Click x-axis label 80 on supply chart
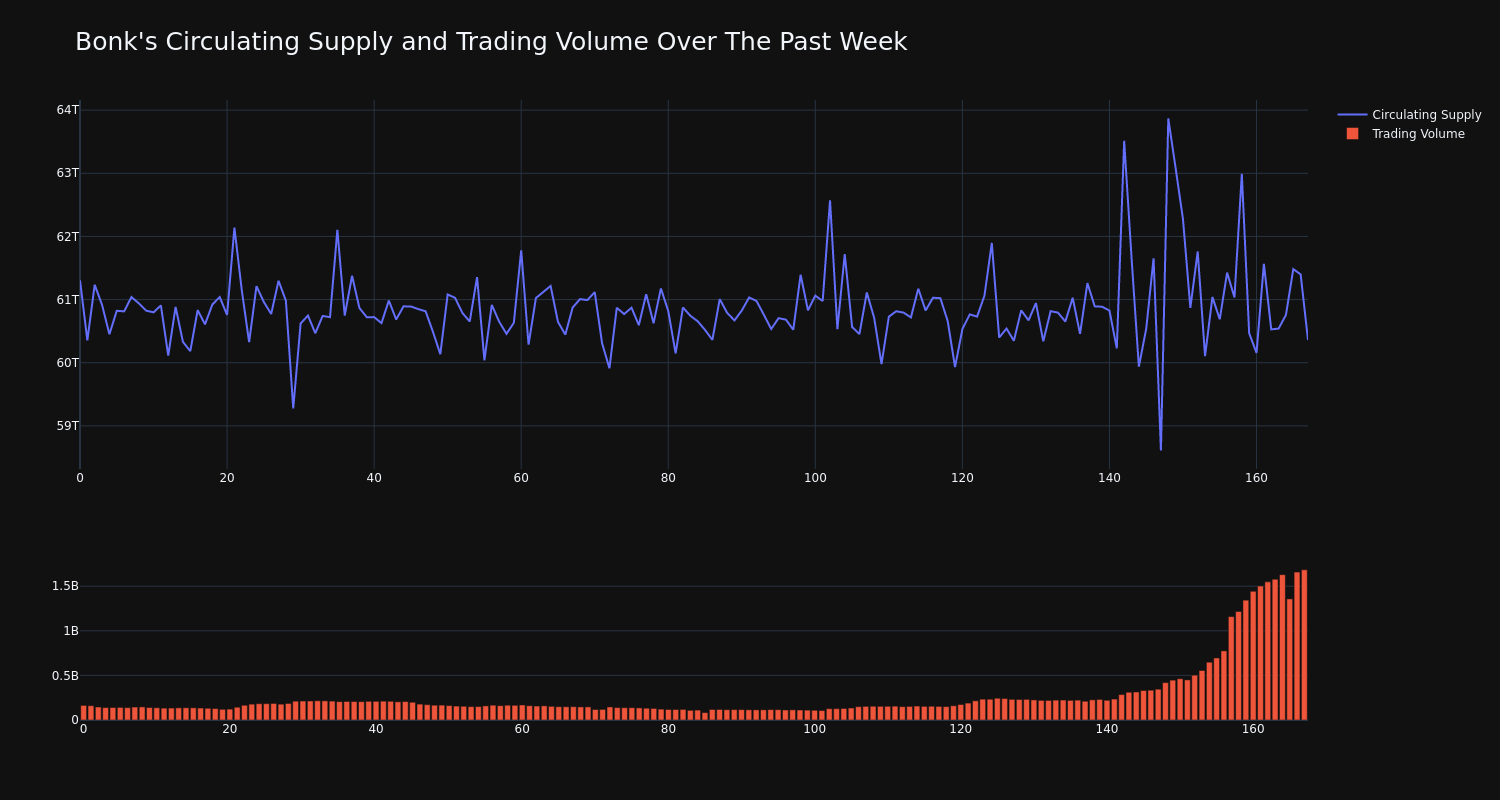The image size is (1500, 800). [x=668, y=478]
